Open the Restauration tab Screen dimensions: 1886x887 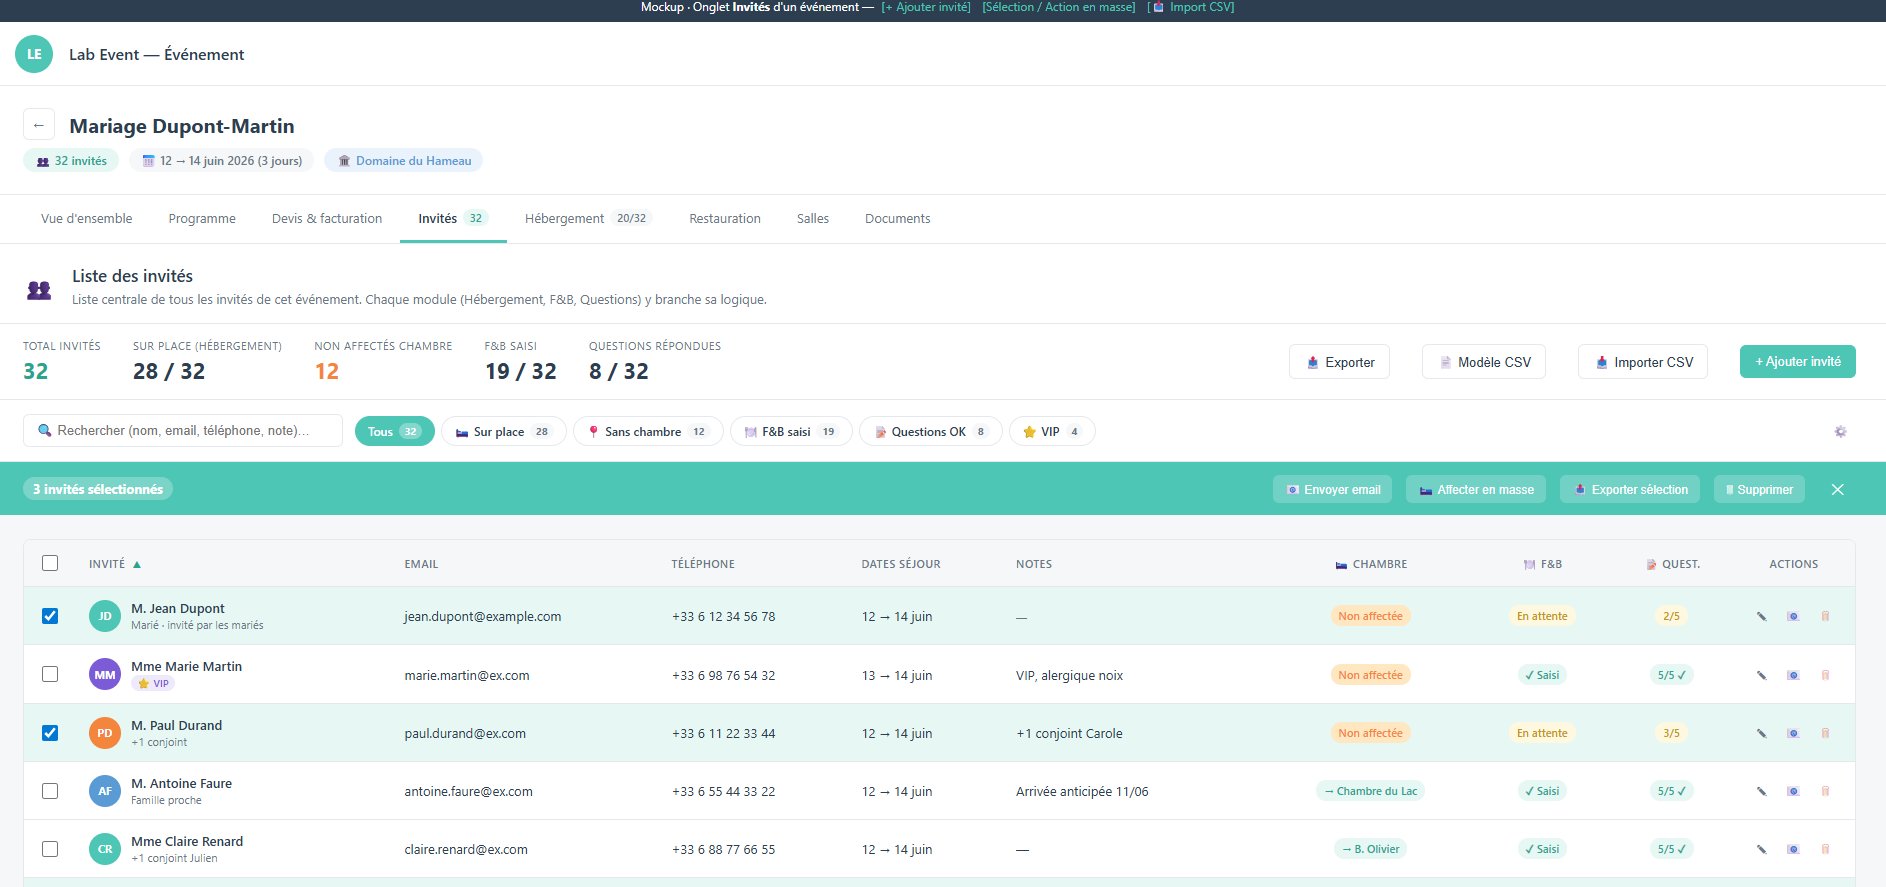pos(725,218)
